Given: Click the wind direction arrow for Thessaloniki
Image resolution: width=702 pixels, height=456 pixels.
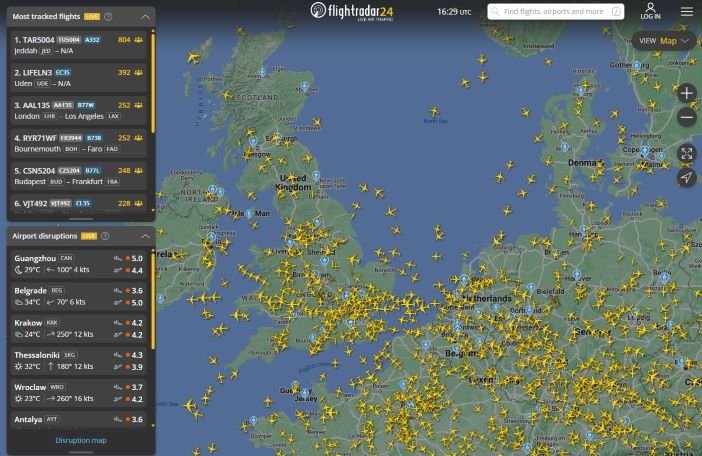Looking at the screenshot, I should 51,366.
